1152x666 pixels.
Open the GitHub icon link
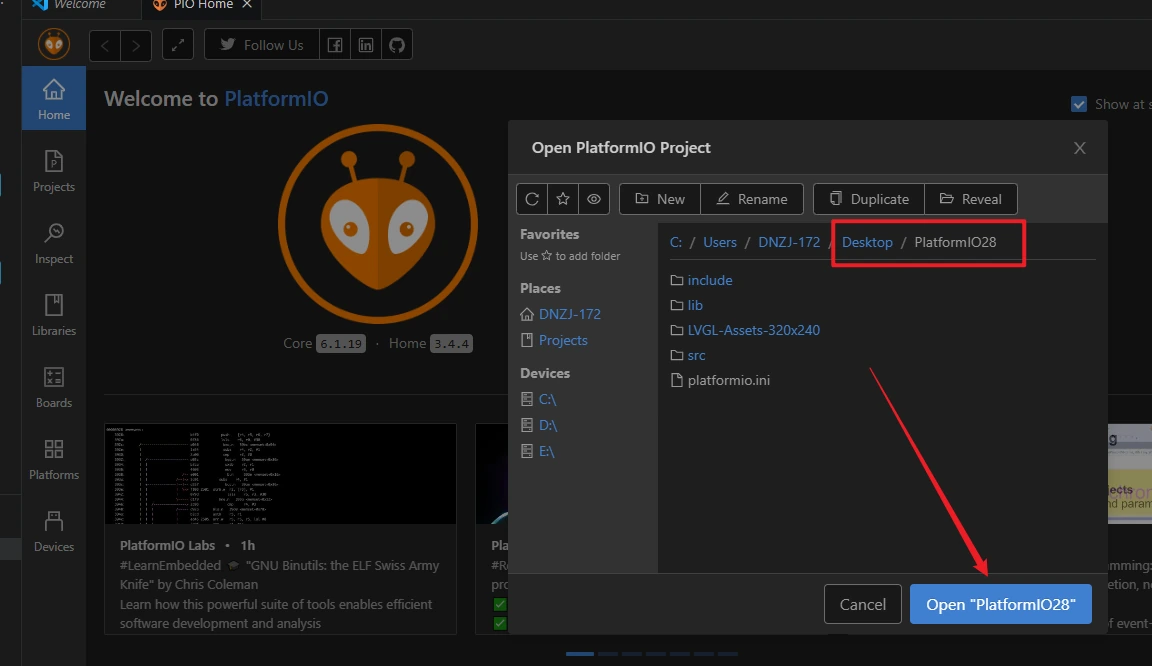(397, 45)
